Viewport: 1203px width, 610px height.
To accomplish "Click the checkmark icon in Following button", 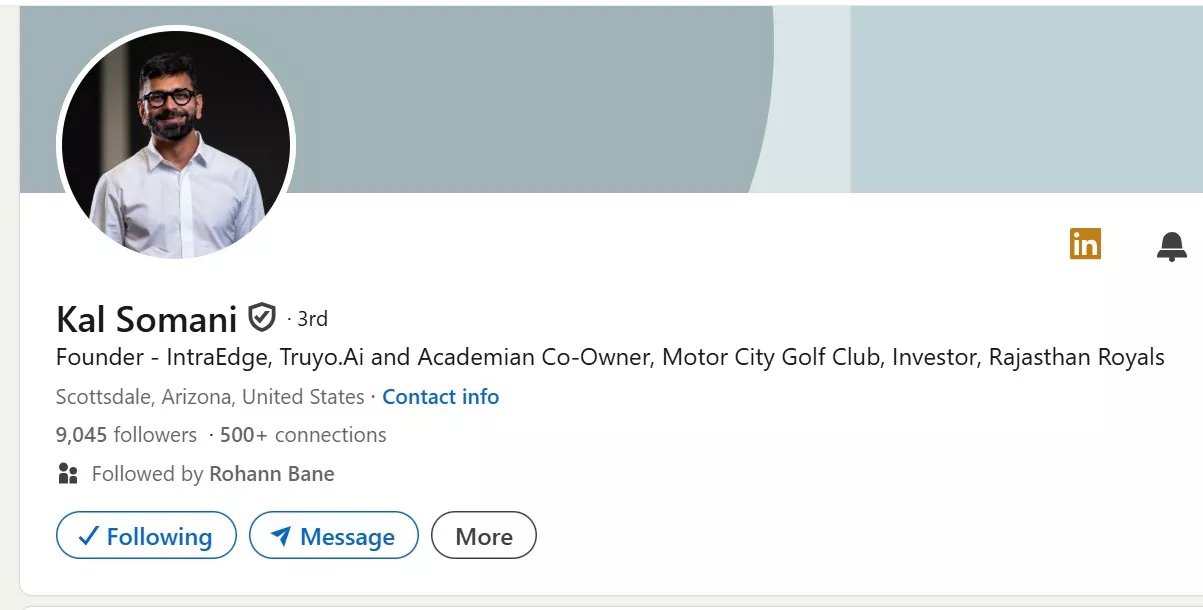I will tap(88, 537).
